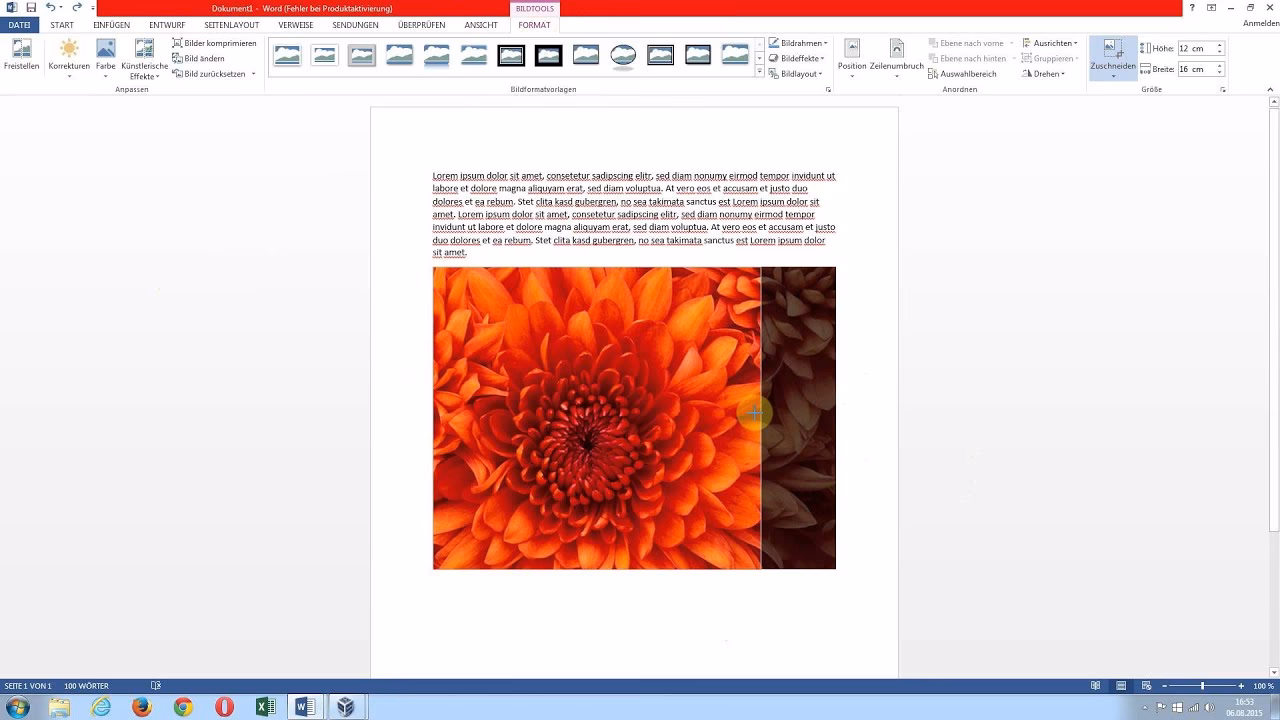
Task: Switch to the Lesemodus view in status bar
Action: [x=1095, y=686]
